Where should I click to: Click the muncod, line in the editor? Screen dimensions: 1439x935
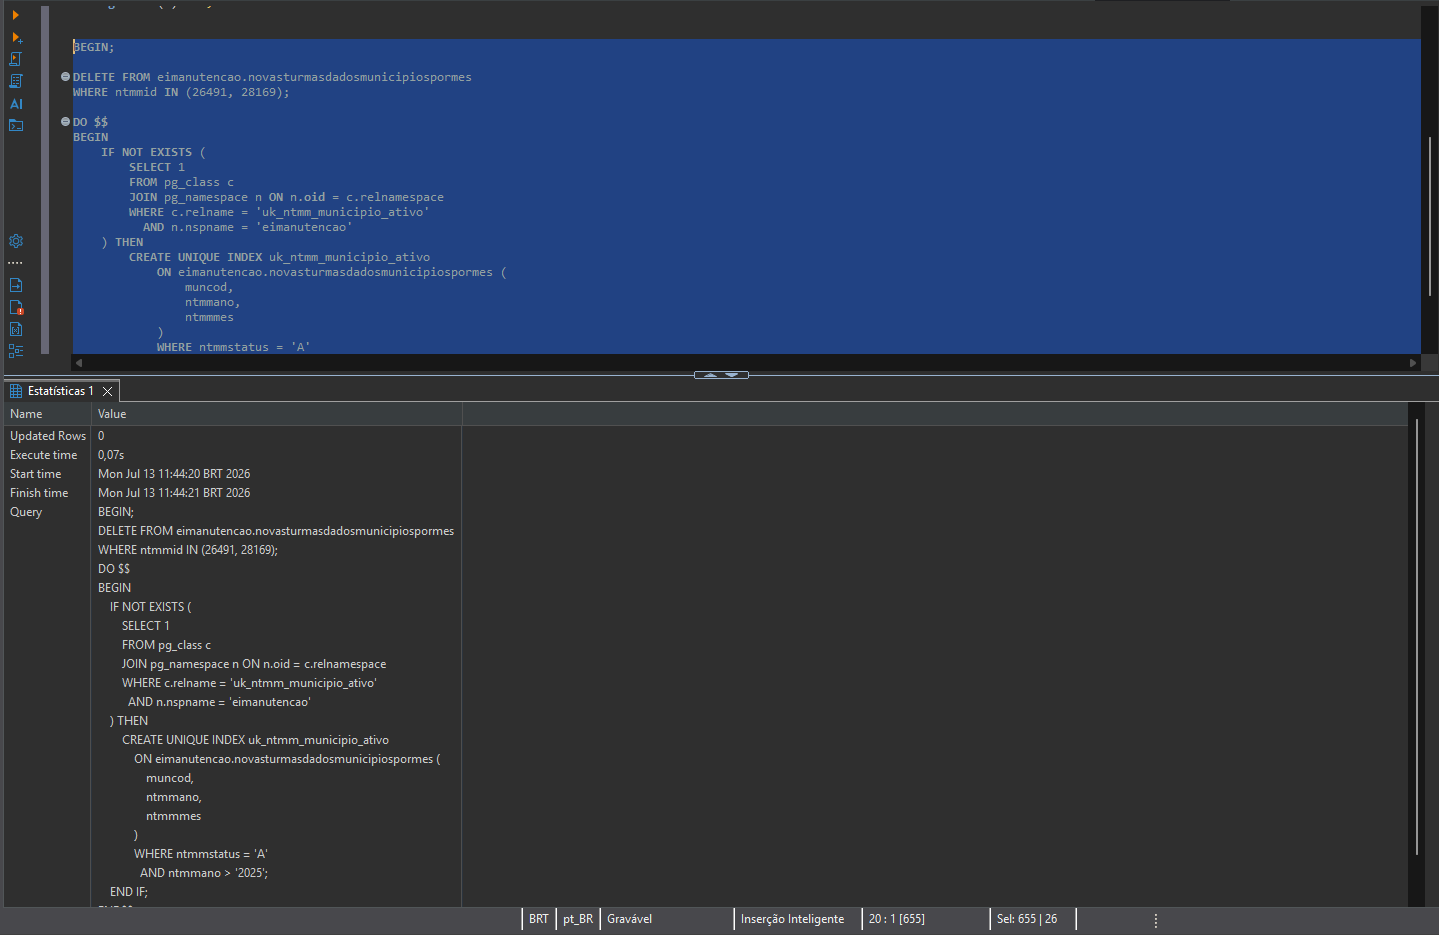click(209, 287)
